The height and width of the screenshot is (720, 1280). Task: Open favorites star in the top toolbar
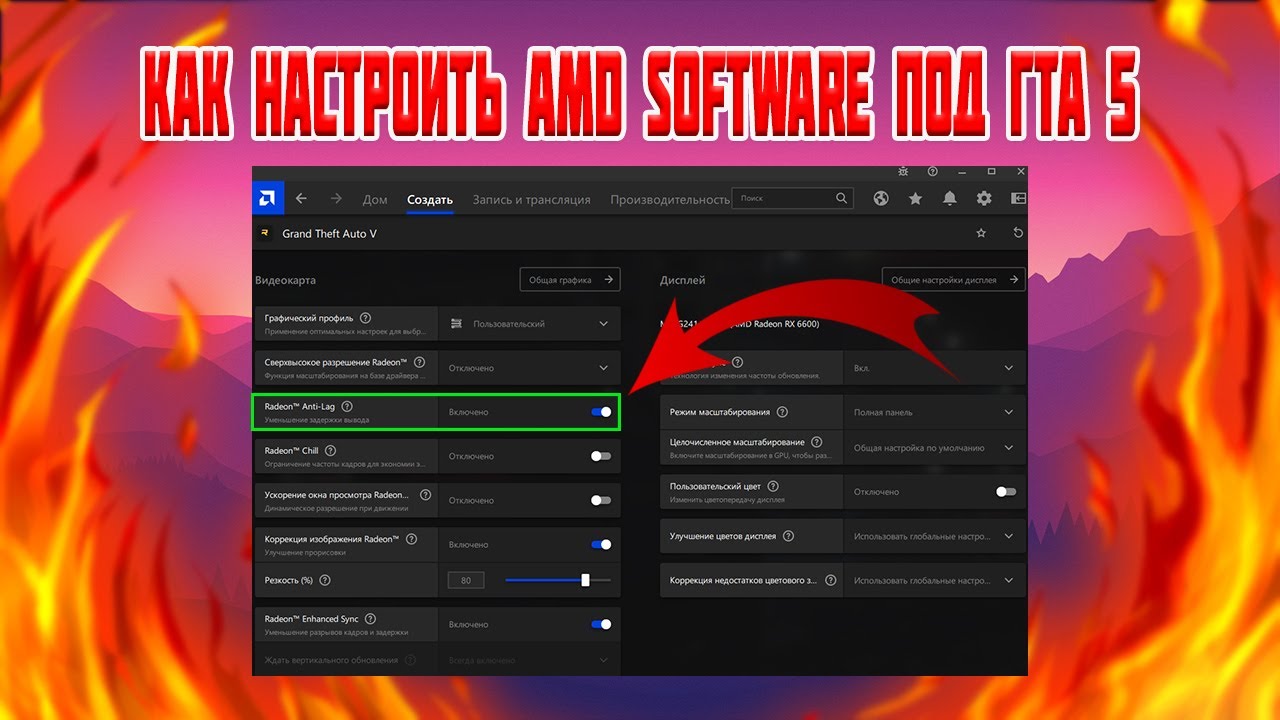point(915,199)
